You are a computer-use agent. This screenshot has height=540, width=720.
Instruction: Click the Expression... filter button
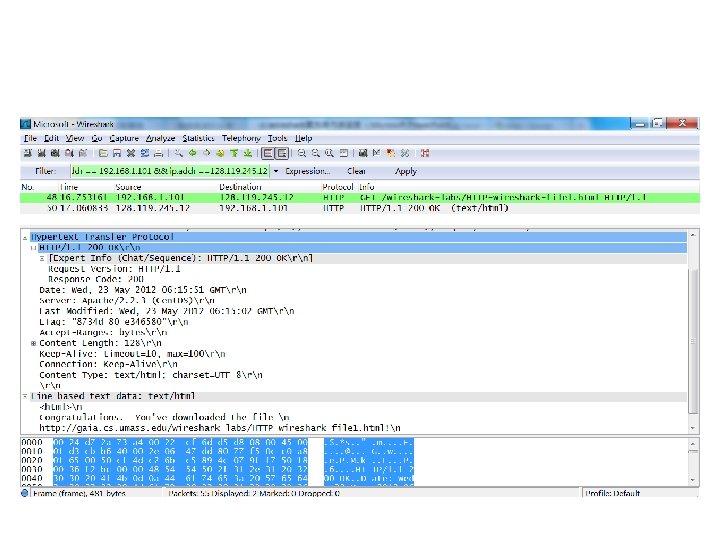(x=307, y=171)
